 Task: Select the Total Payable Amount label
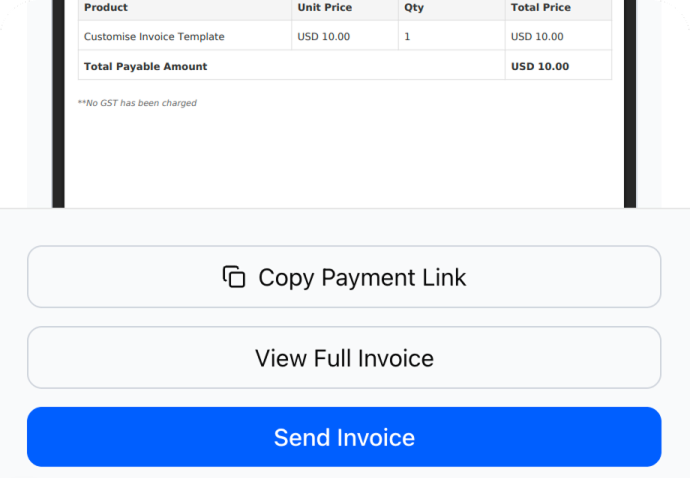pos(146,67)
